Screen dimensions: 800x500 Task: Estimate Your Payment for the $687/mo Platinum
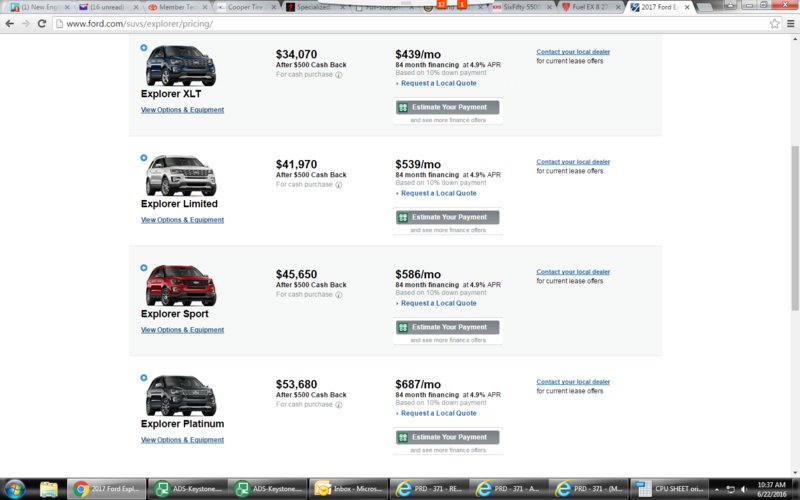(447, 437)
